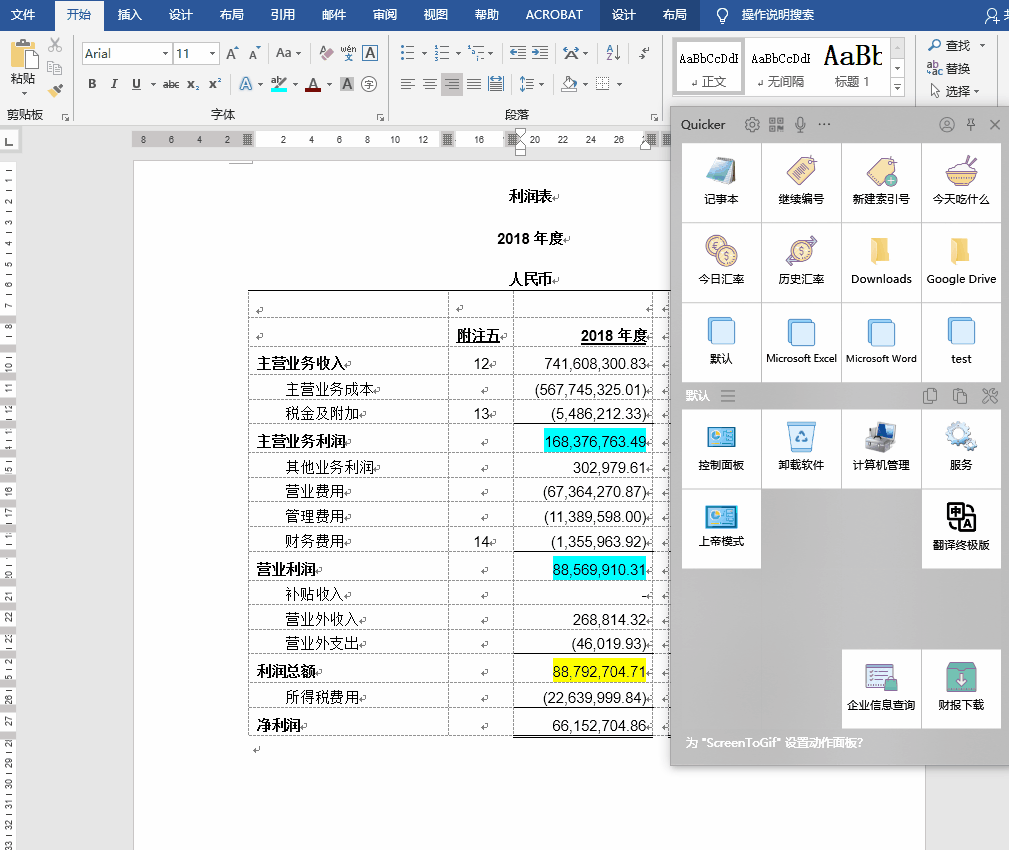Screen dimensions: 1009x850
Task: Toggle bold formatting
Action: coord(92,84)
